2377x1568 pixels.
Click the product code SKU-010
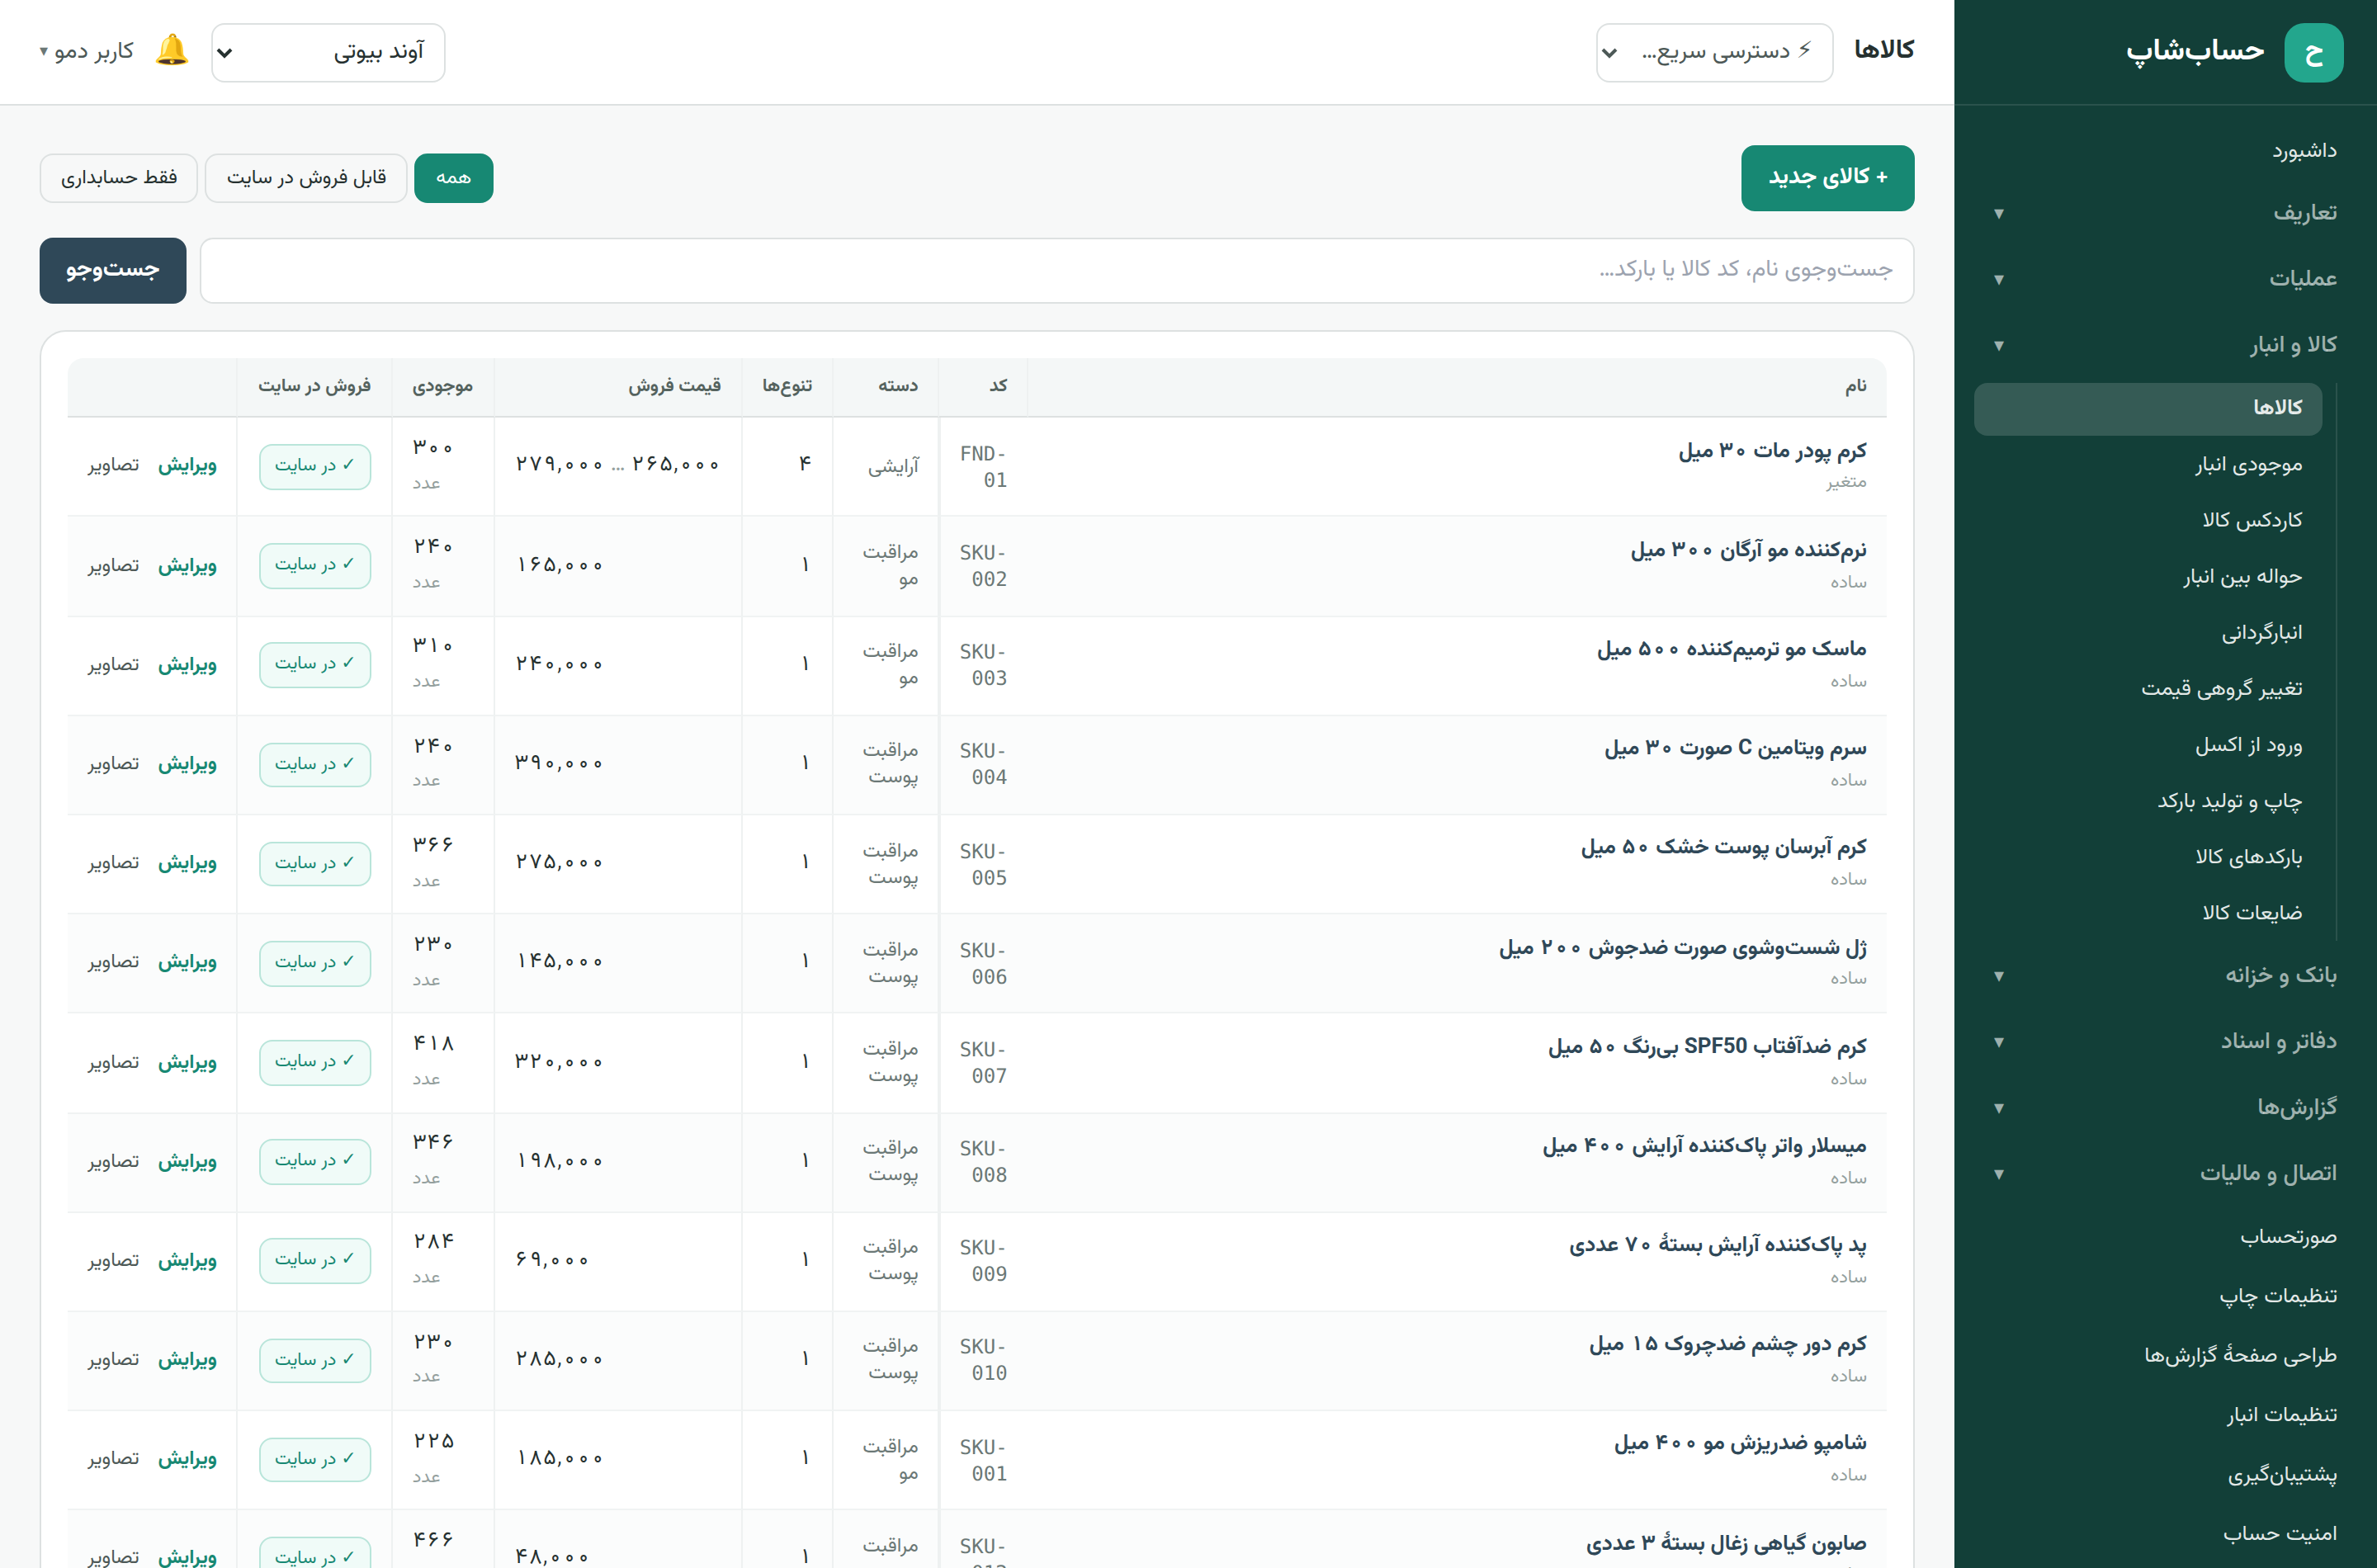(x=983, y=1360)
